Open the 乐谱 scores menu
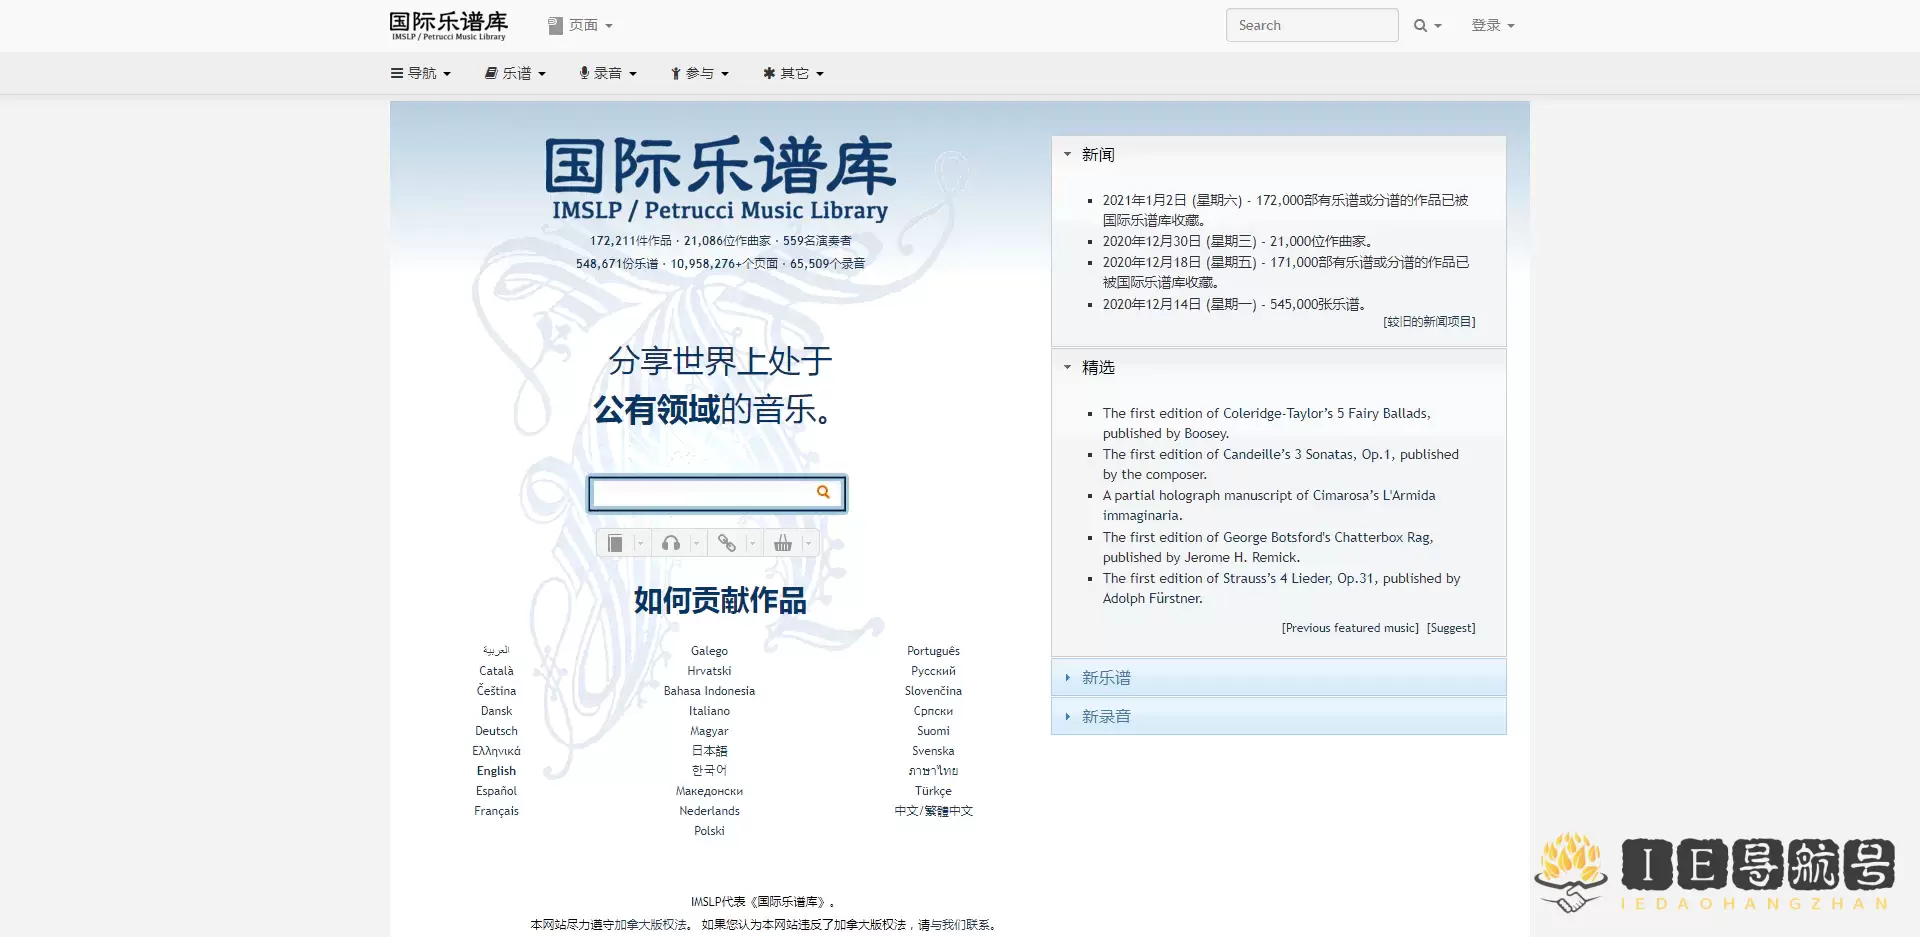Image resolution: width=1920 pixels, height=937 pixels. pos(515,72)
